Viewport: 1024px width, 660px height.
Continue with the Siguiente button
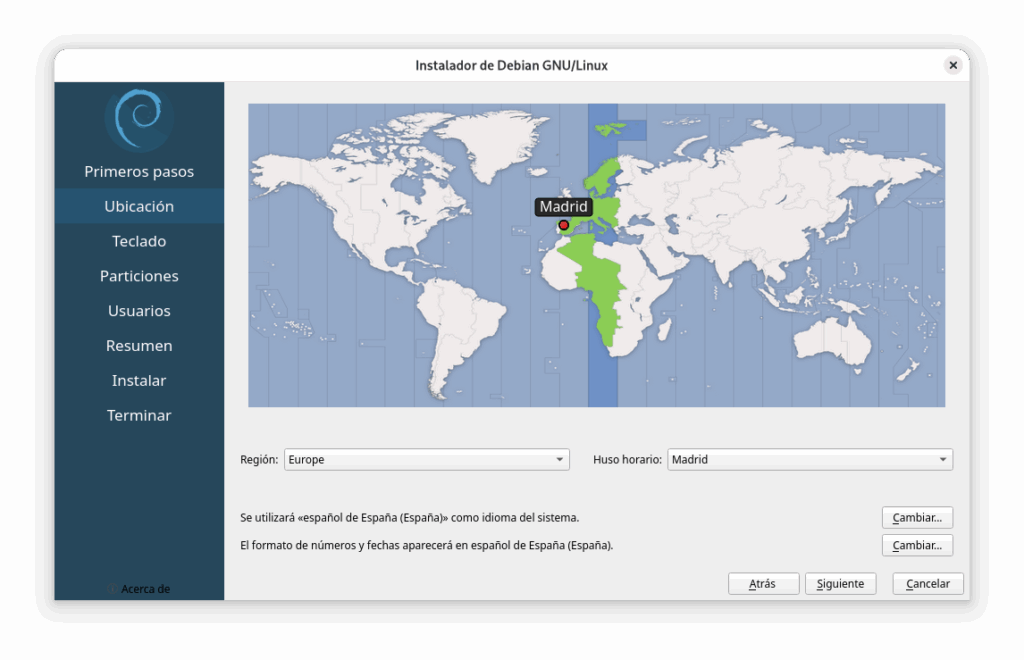(840, 584)
